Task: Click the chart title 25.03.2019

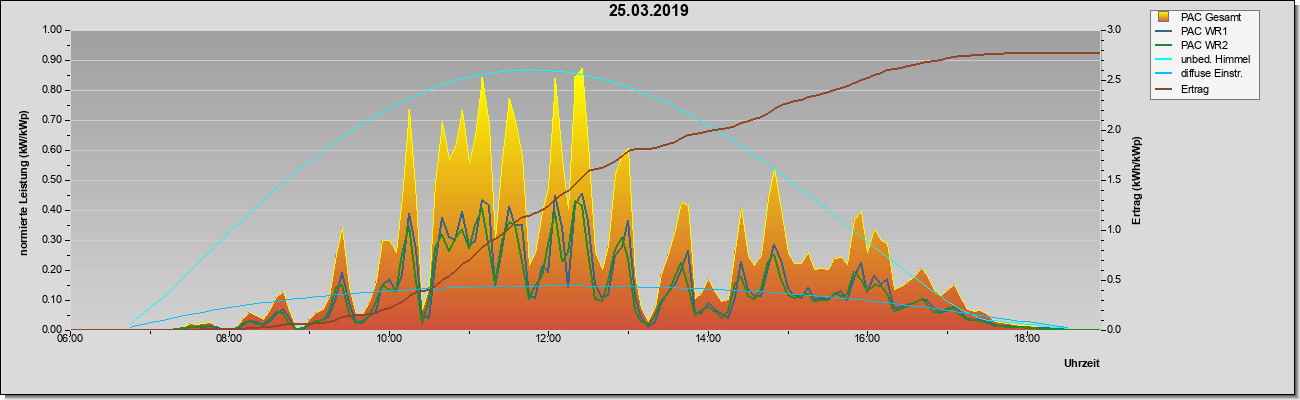Action: pos(649,11)
